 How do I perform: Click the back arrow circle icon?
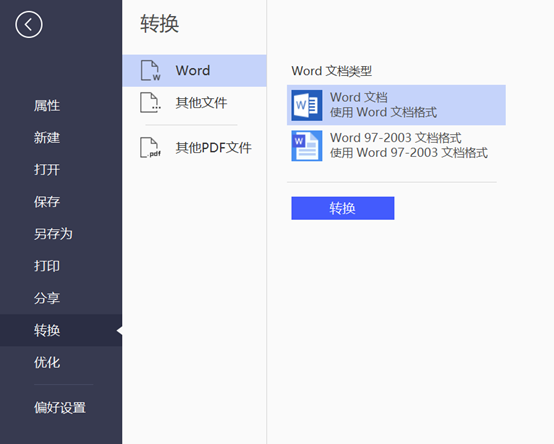click(29, 24)
